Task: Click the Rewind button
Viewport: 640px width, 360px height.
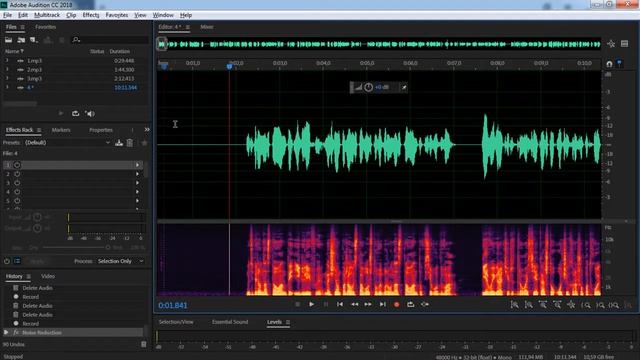Action: 354,304
